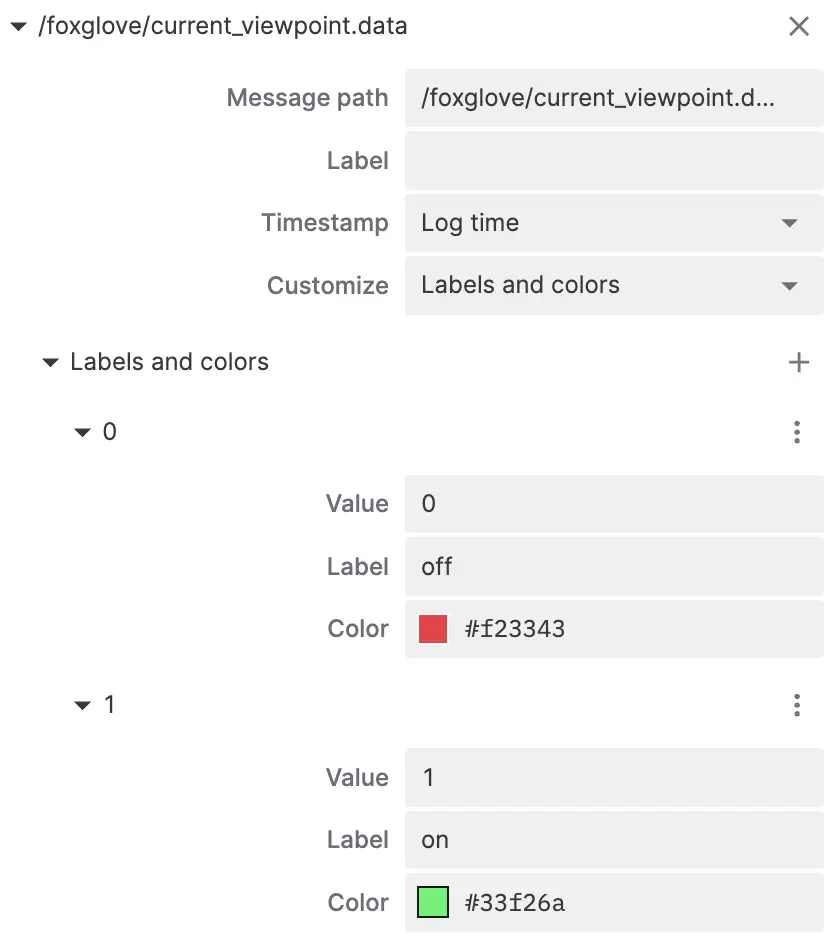Edit the Label field containing off

[x=613, y=567]
